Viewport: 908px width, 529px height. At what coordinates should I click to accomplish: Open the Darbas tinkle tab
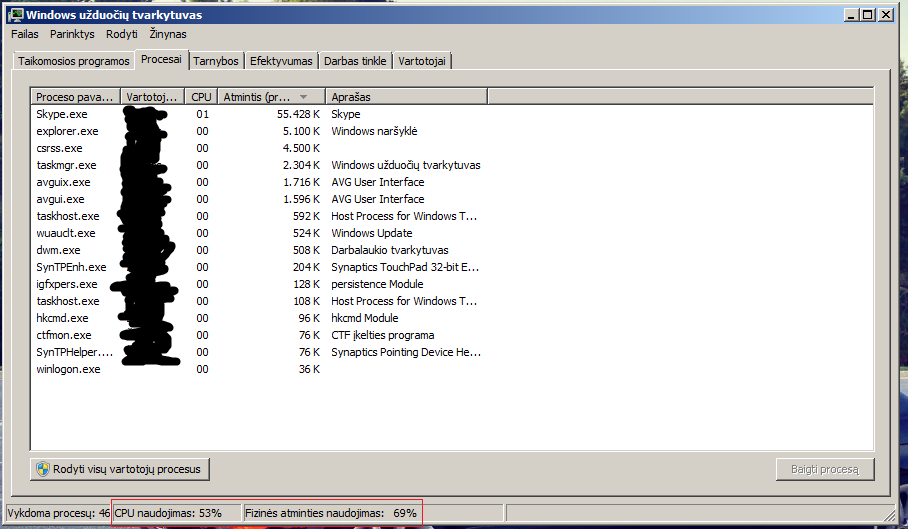click(x=355, y=61)
